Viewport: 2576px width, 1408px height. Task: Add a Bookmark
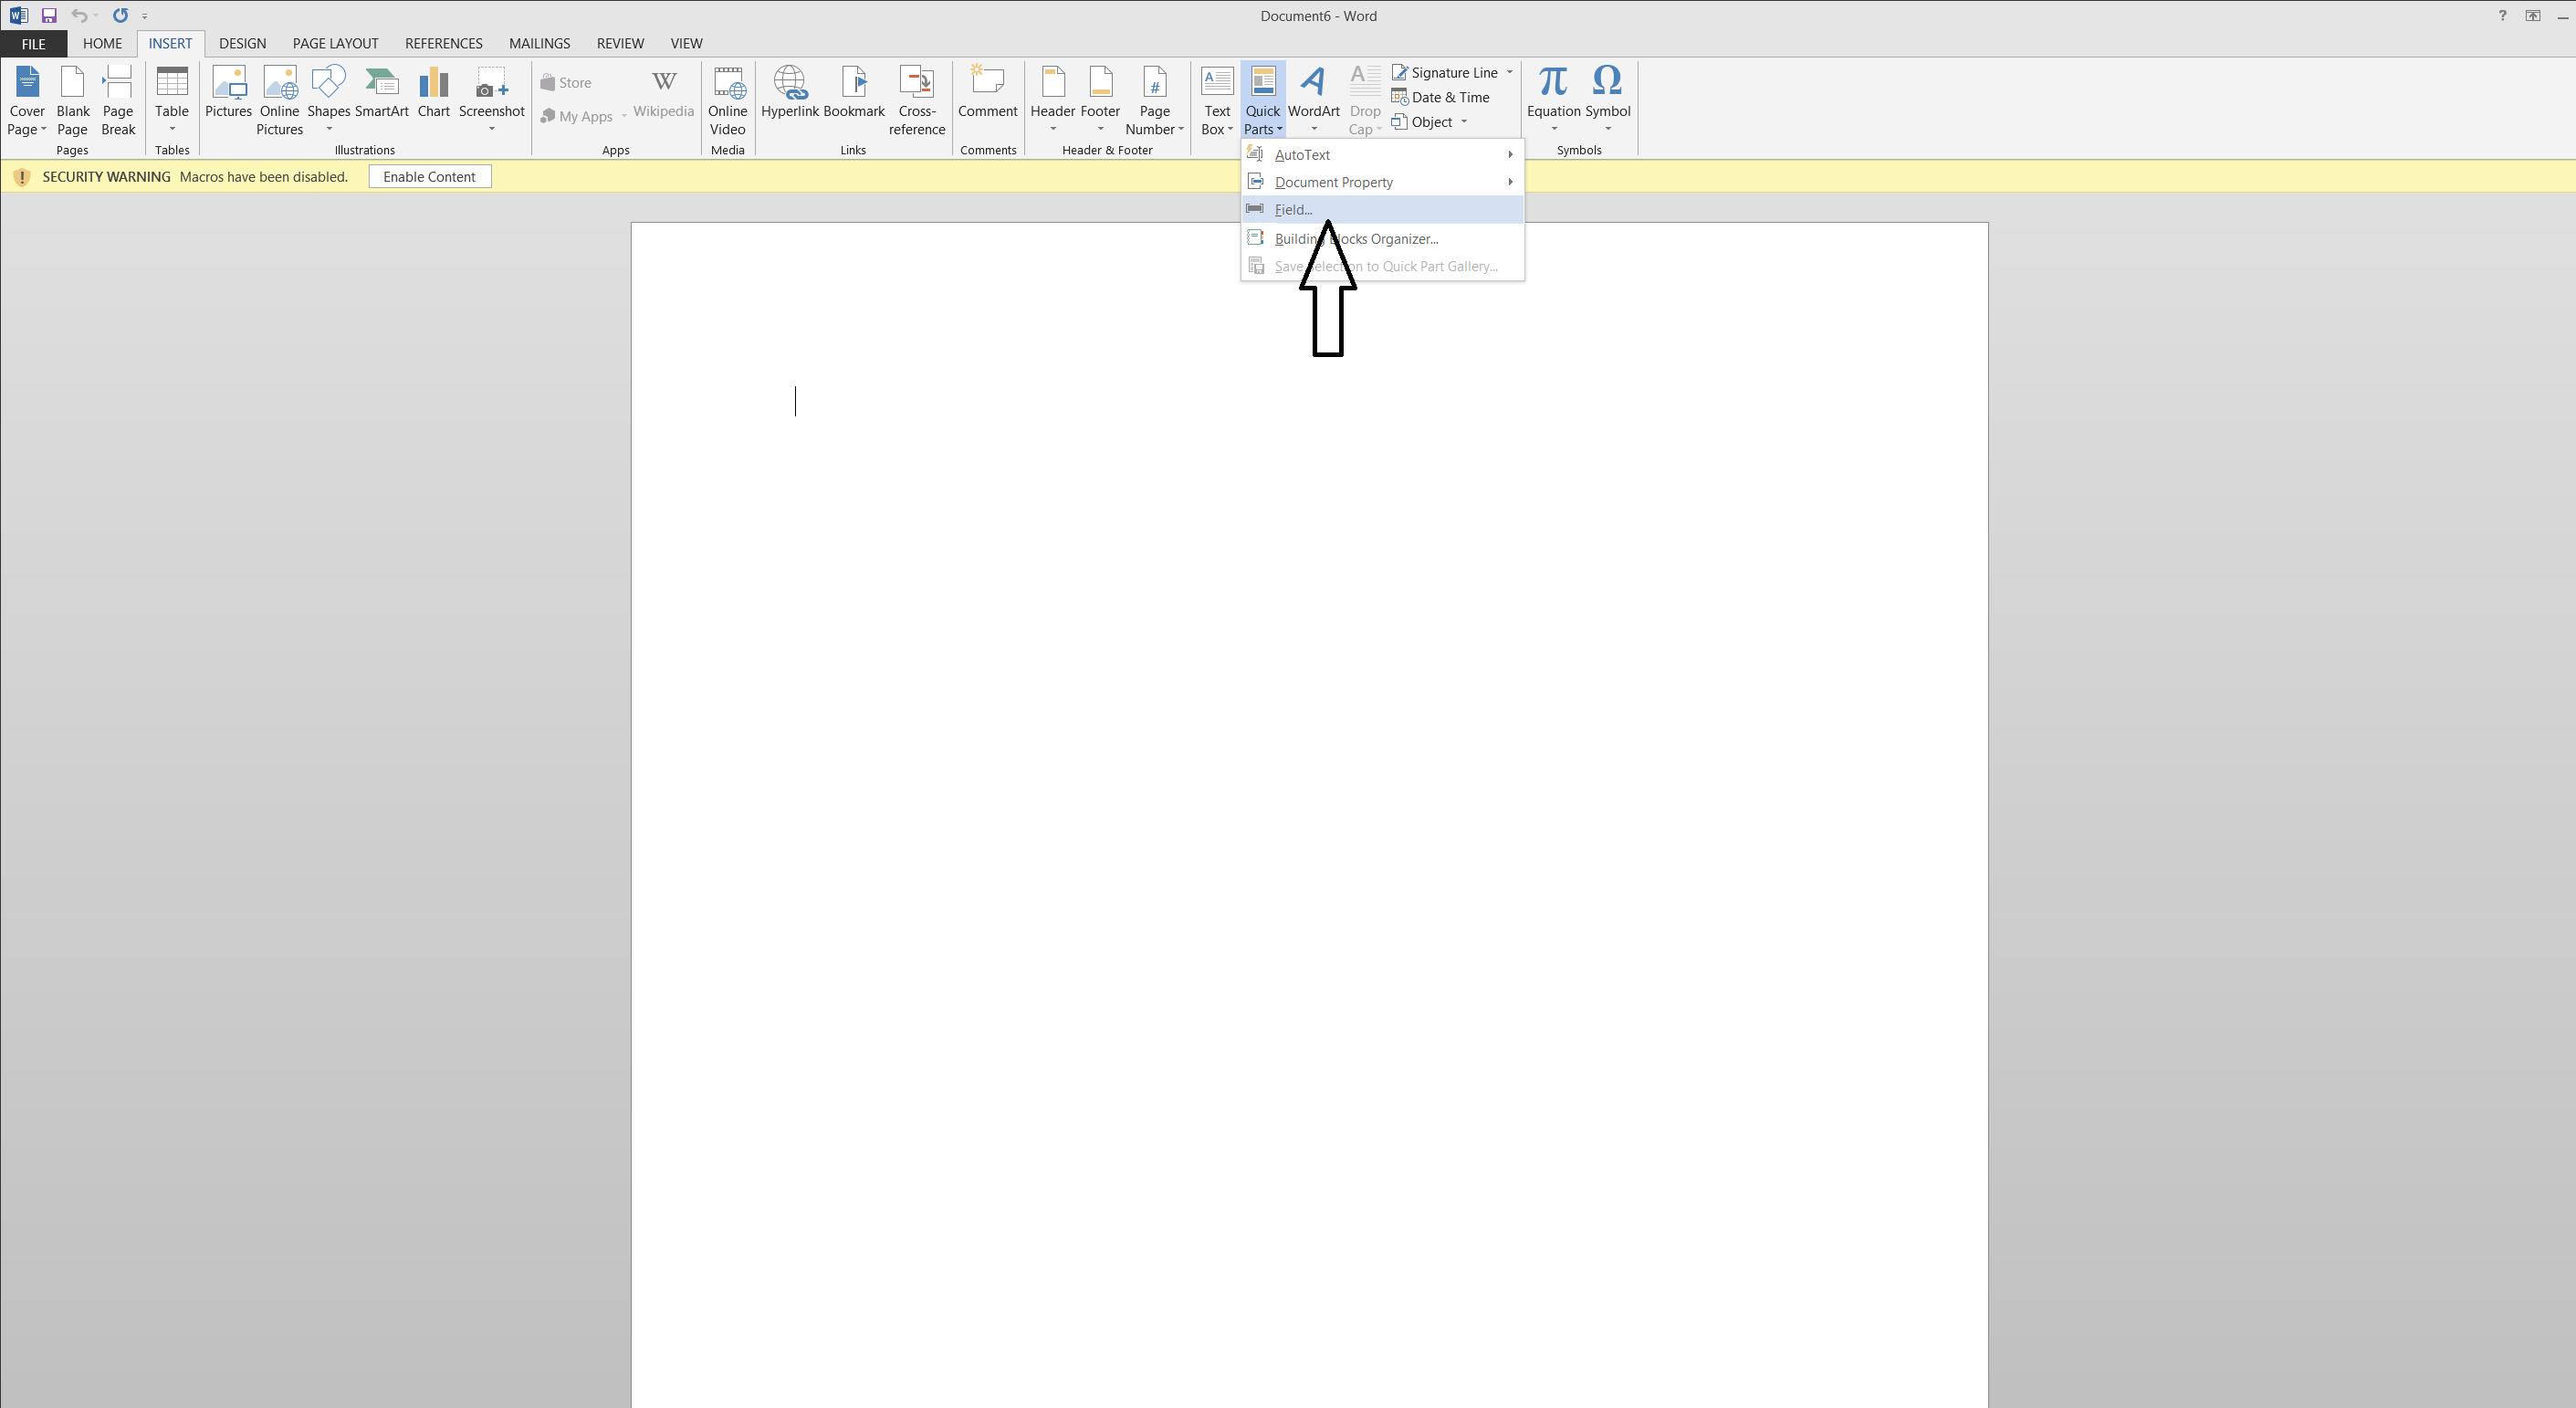click(x=854, y=92)
